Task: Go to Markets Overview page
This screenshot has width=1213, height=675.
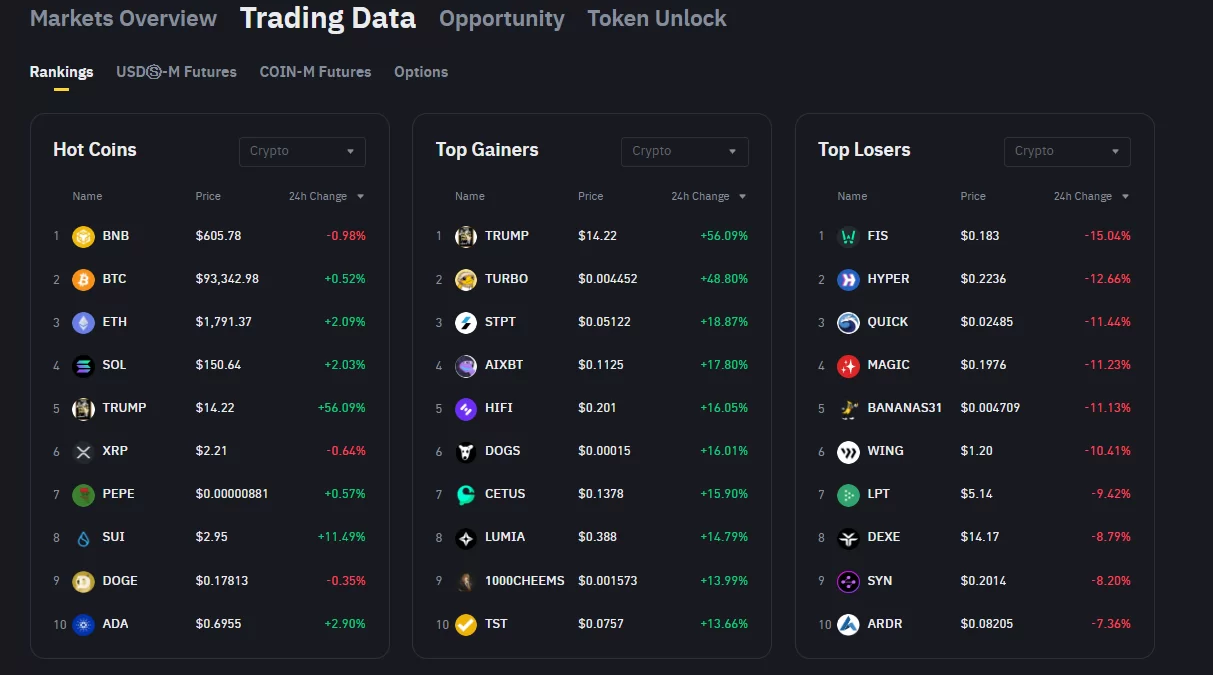Action: (123, 19)
